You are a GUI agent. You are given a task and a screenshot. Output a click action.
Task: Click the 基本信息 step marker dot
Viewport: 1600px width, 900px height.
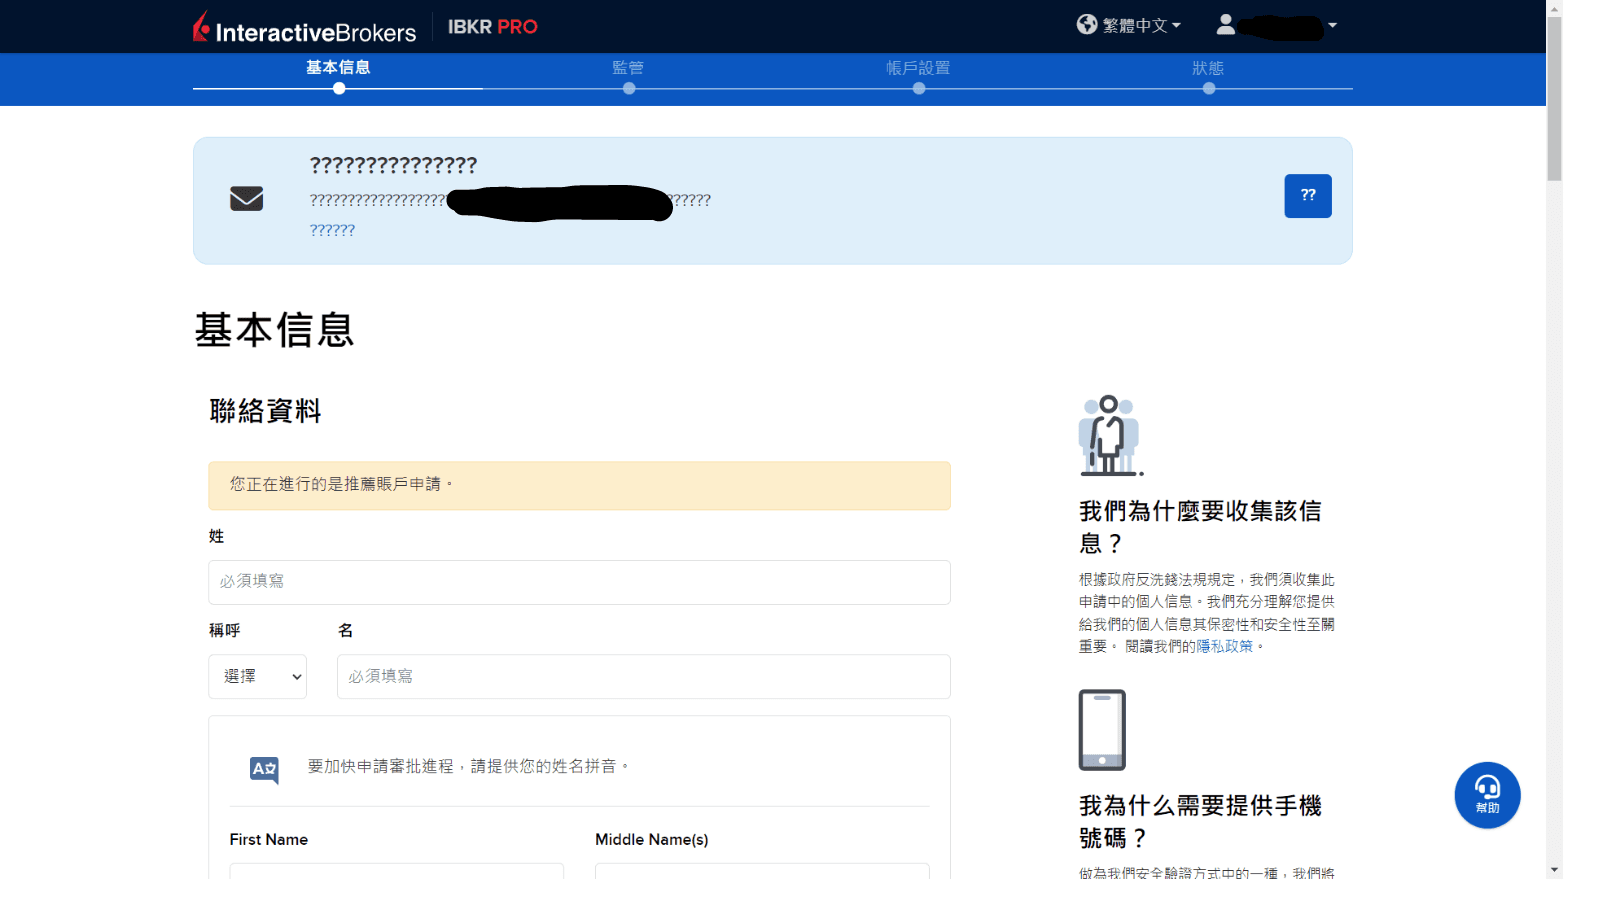pos(338,88)
